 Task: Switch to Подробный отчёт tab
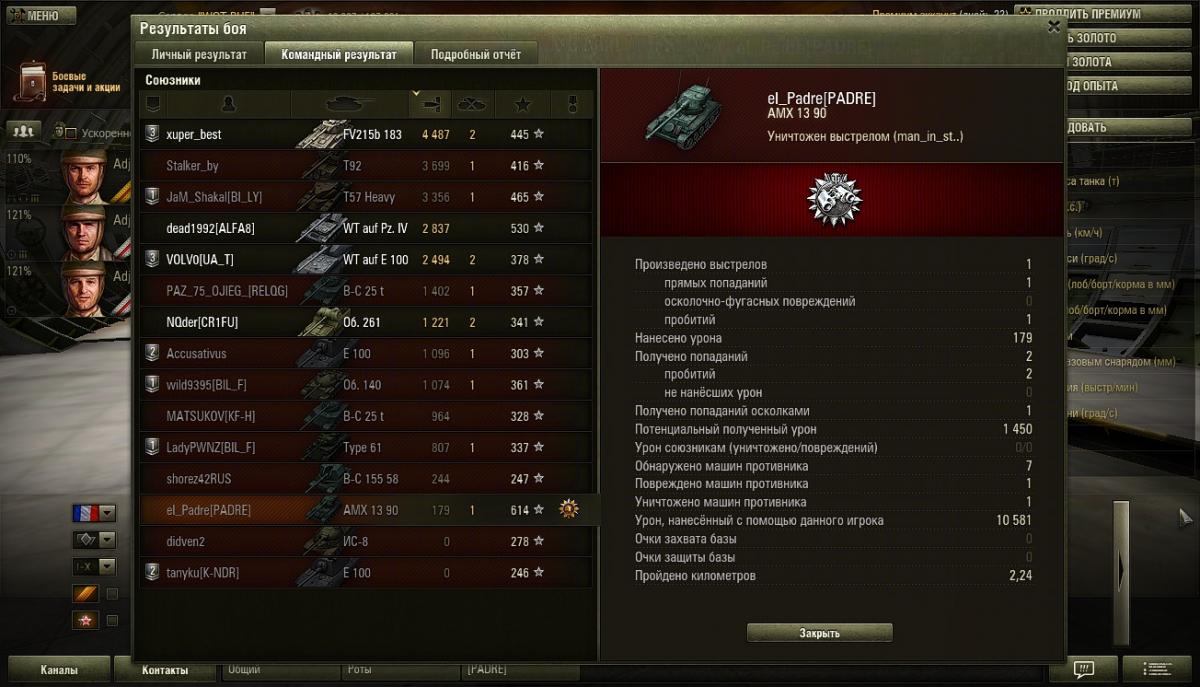475,55
